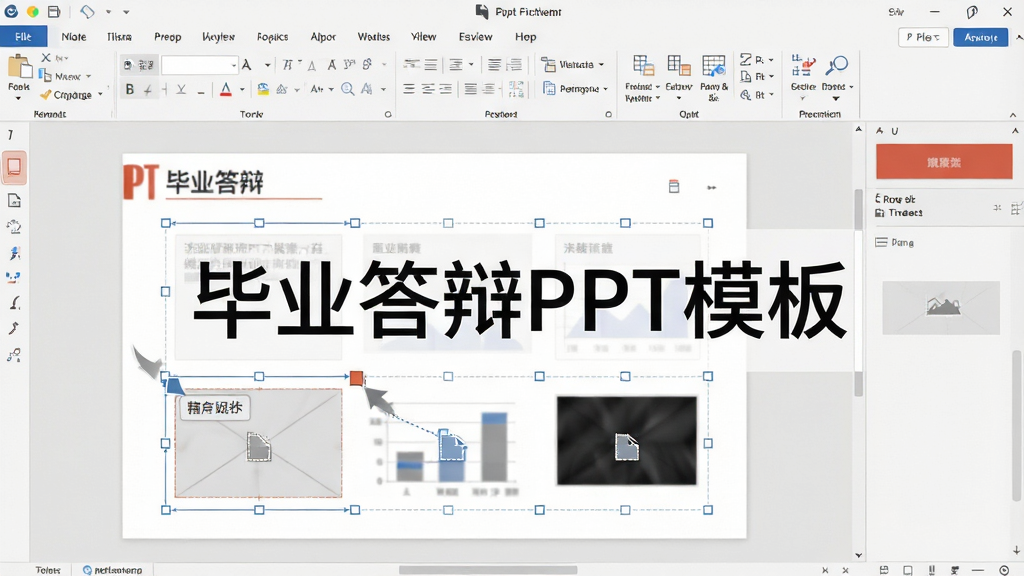Select the dark image placeholder on the slide

pyautogui.click(x=627, y=441)
